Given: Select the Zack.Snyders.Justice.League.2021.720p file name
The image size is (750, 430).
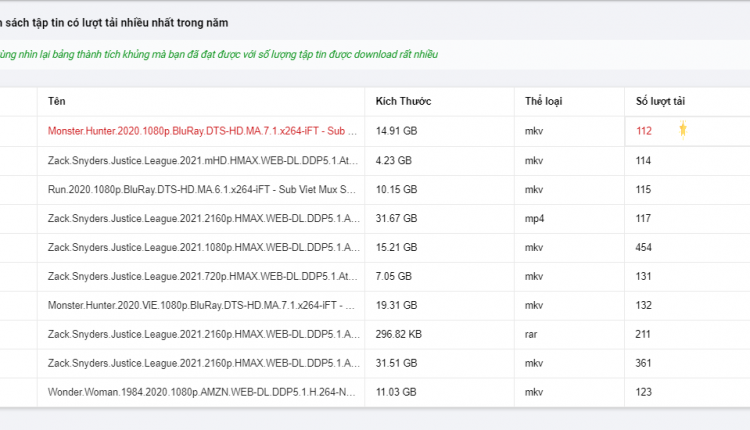Looking at the screenshot, I should (203, 276).
